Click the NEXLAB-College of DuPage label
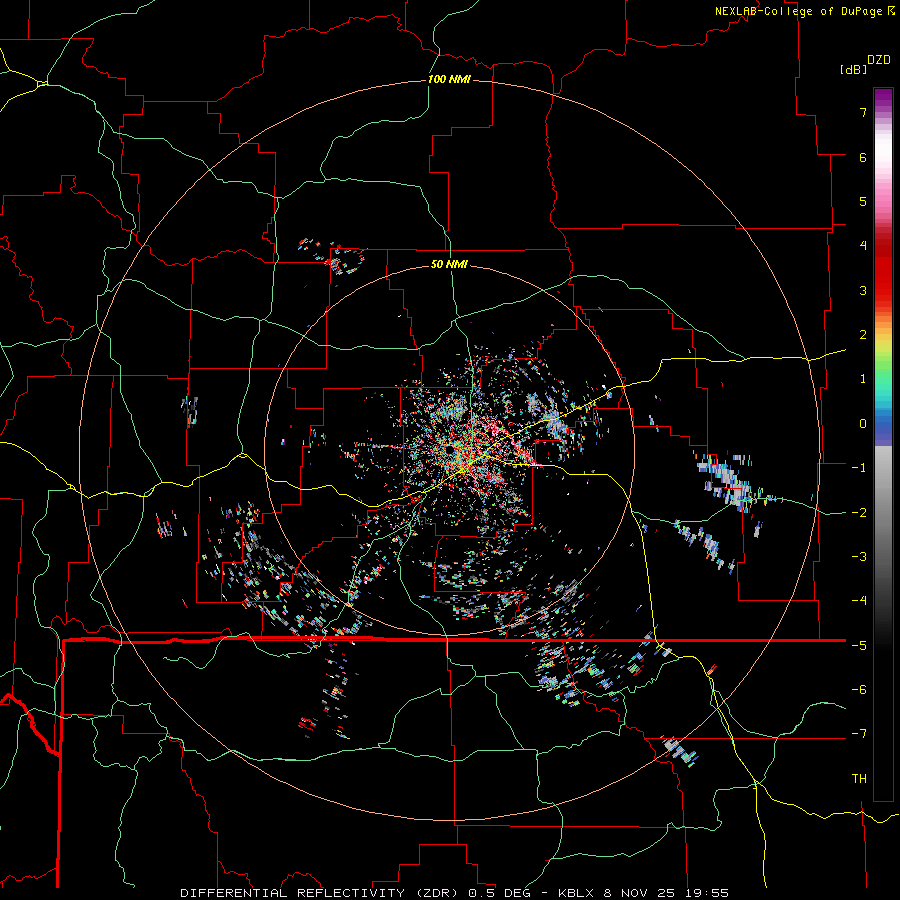 [x=800, y=11]
